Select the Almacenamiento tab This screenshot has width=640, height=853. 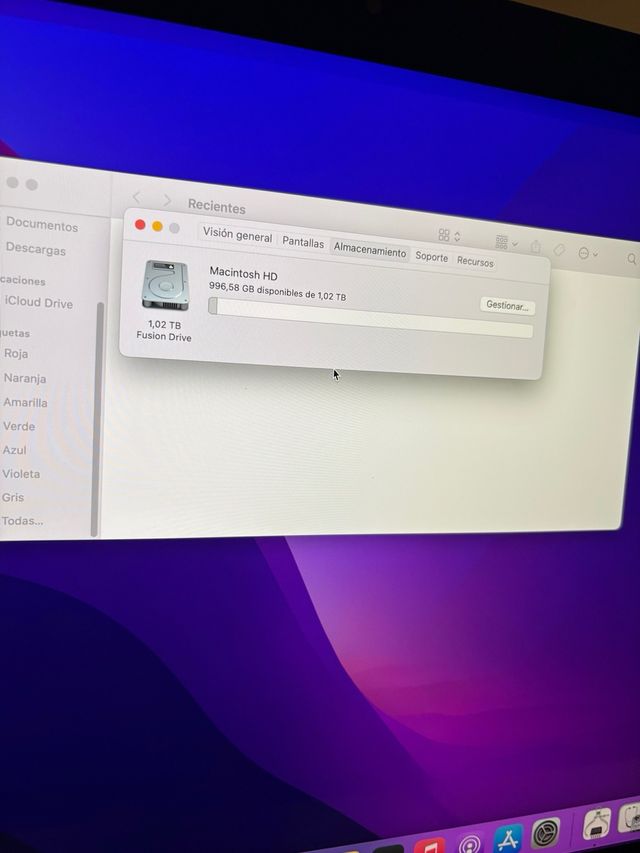[370, 250]
